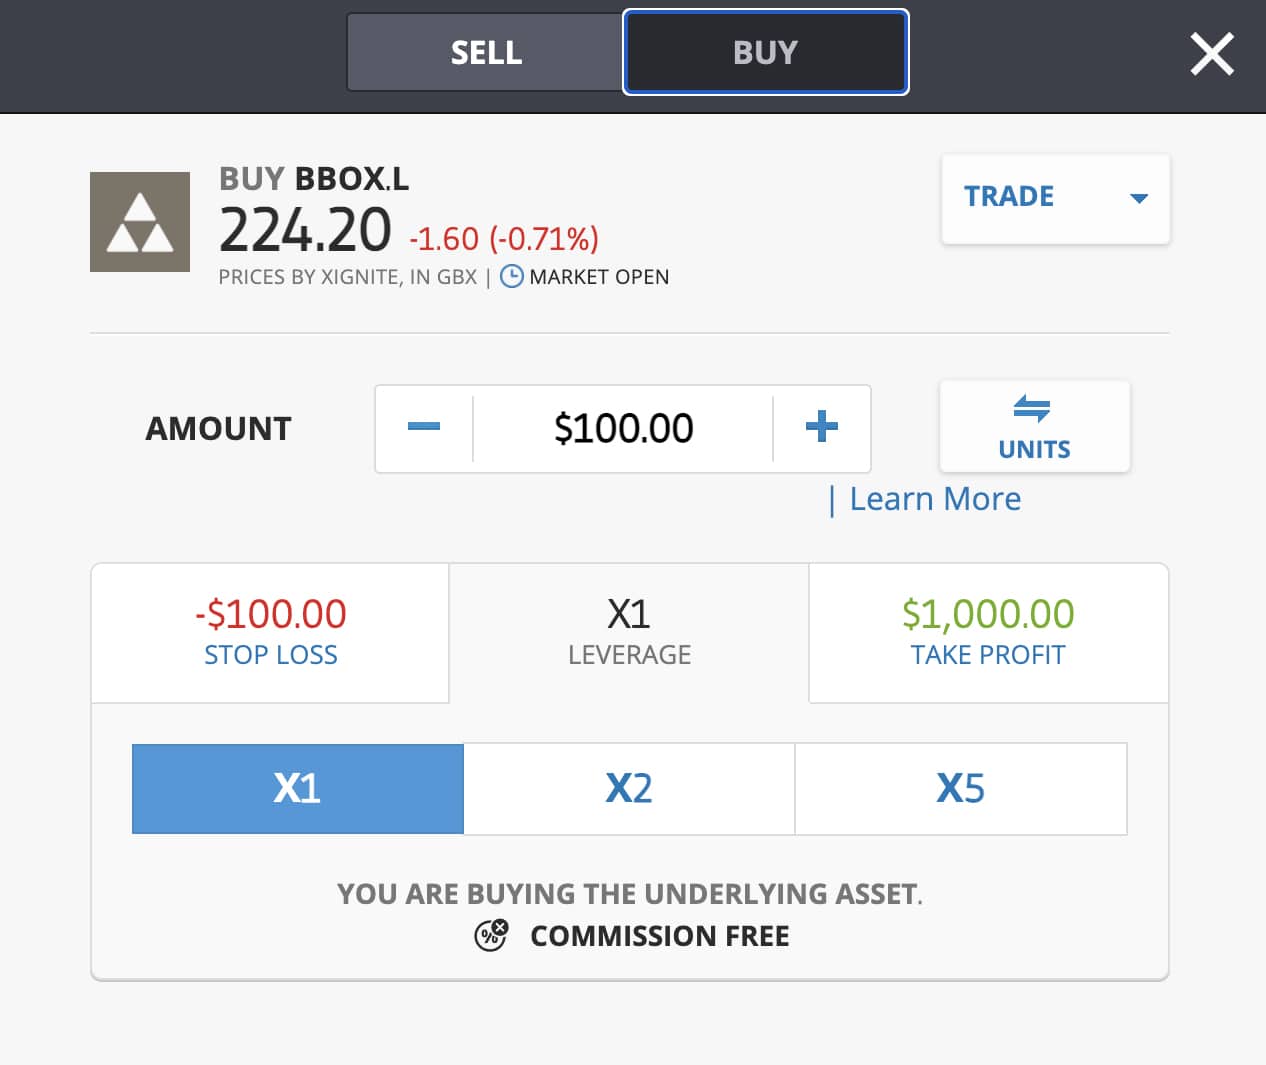The height and width of the screenshot is (1065, 1266).
Task: Close the trade dialog with X
Action: (x=1212, y=54)
